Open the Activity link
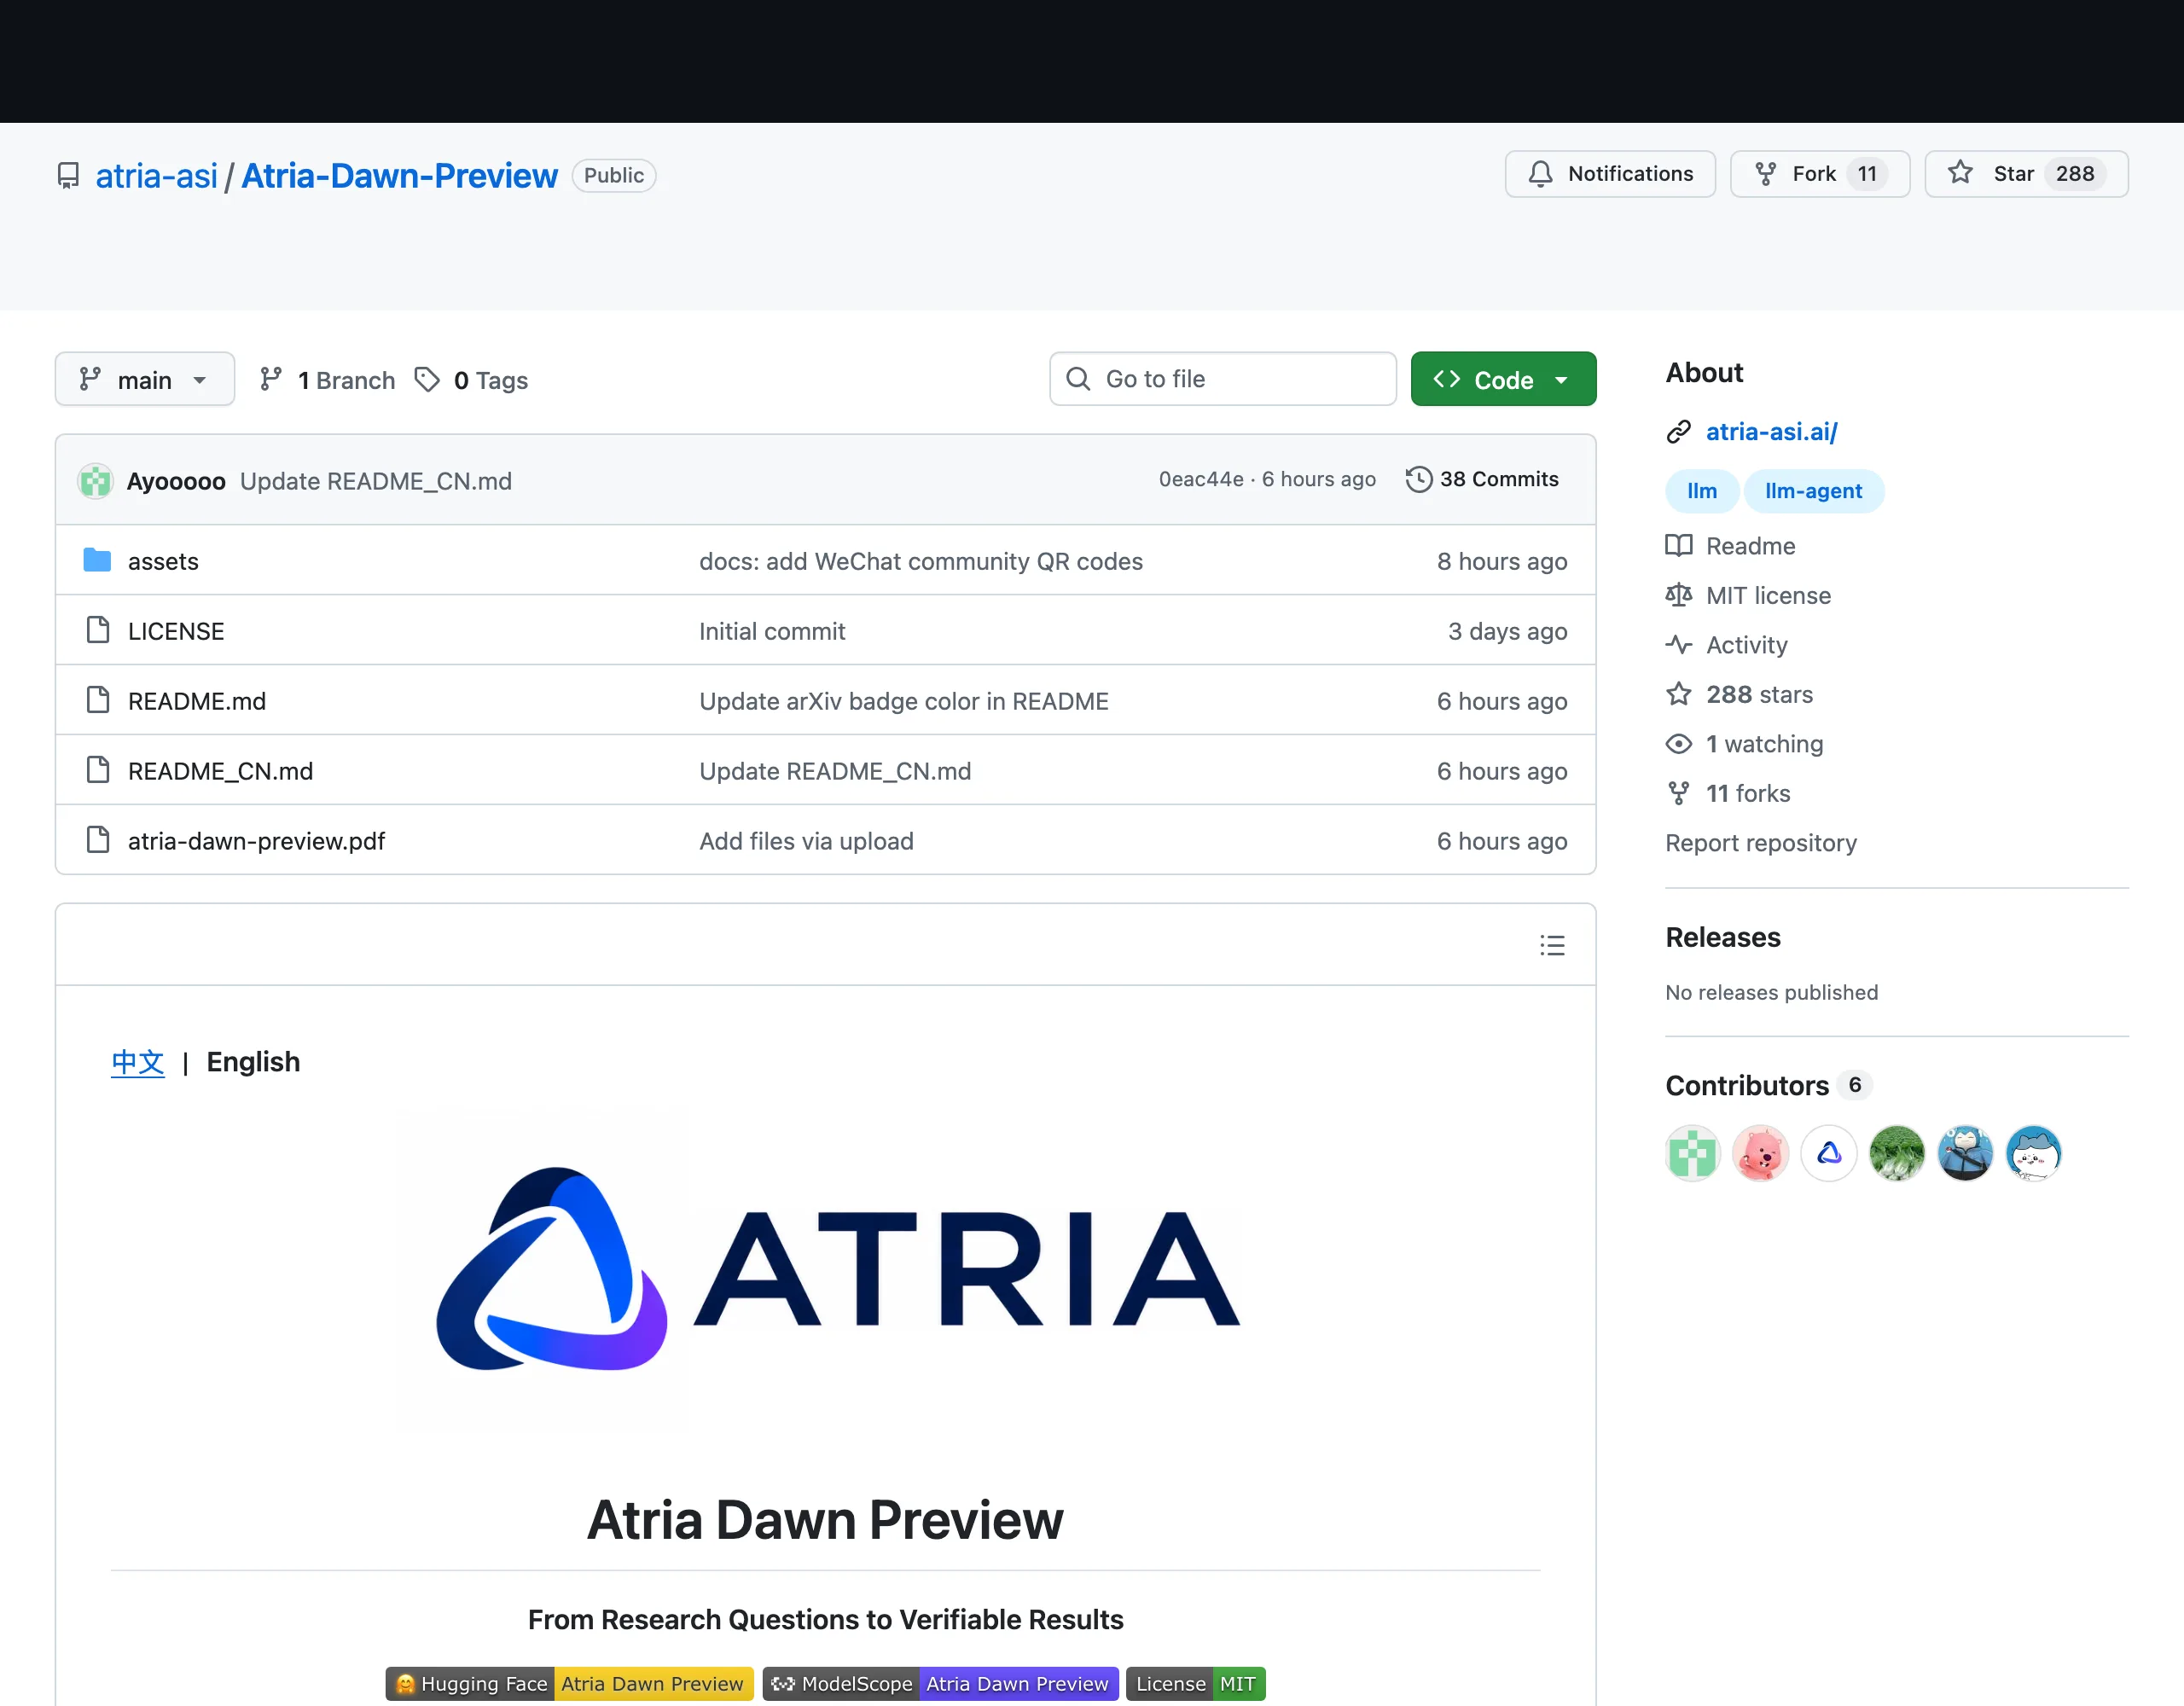Screen dimensions: 2184x1706 pos(1747,645)
